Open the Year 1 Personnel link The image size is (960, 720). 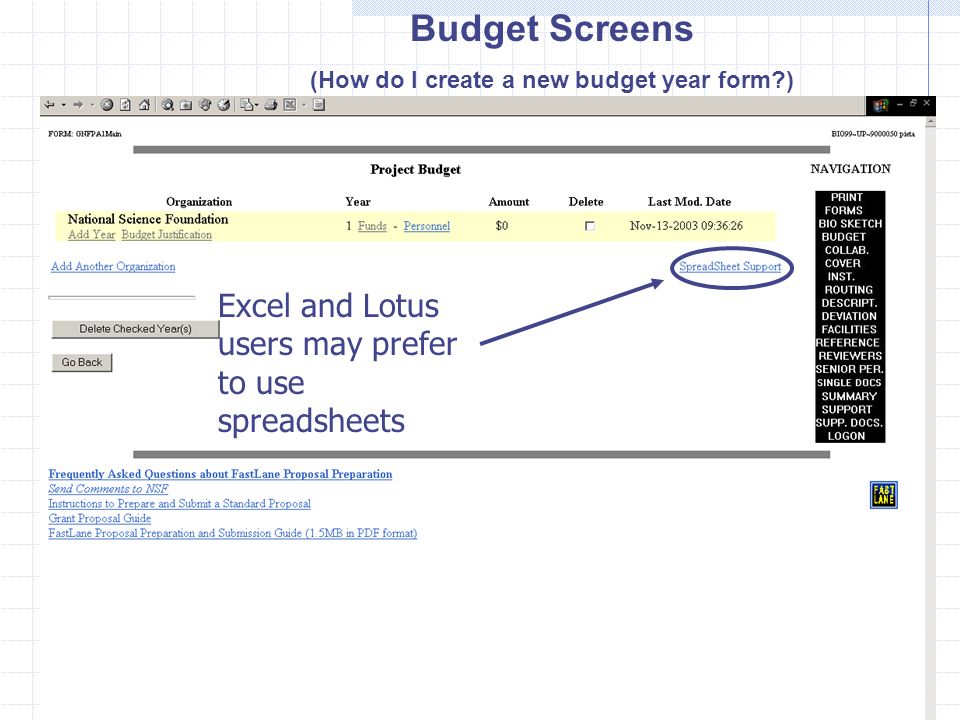(427, 226)
